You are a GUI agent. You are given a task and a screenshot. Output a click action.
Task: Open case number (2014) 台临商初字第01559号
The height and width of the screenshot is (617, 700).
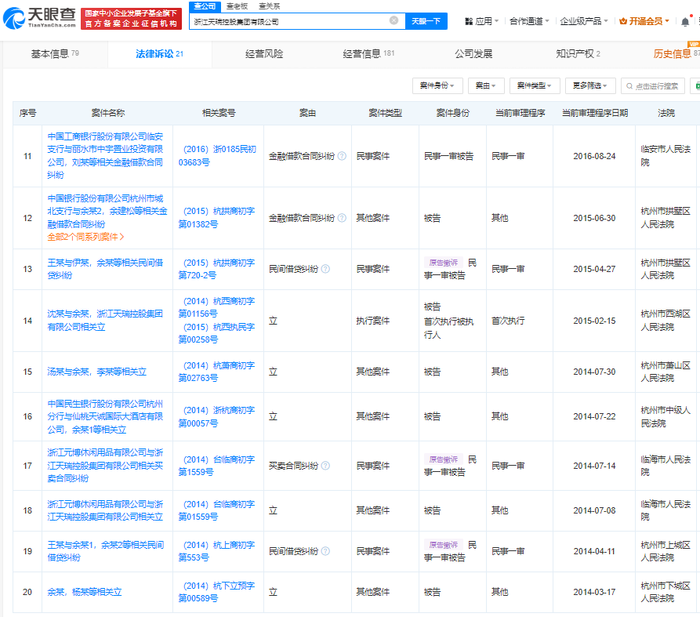point(217,510)
